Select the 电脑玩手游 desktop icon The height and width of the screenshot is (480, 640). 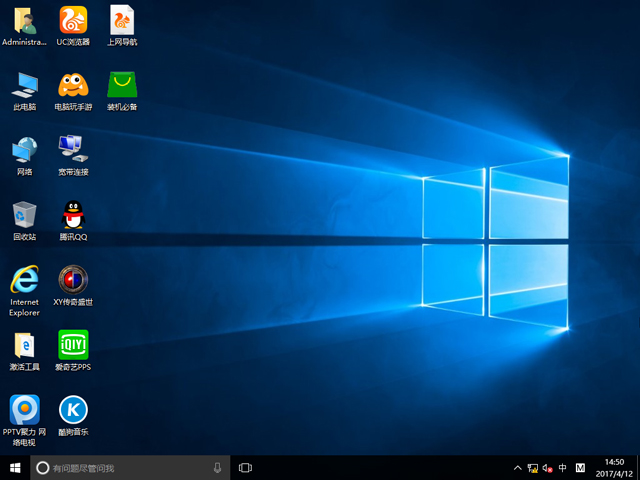72,85
